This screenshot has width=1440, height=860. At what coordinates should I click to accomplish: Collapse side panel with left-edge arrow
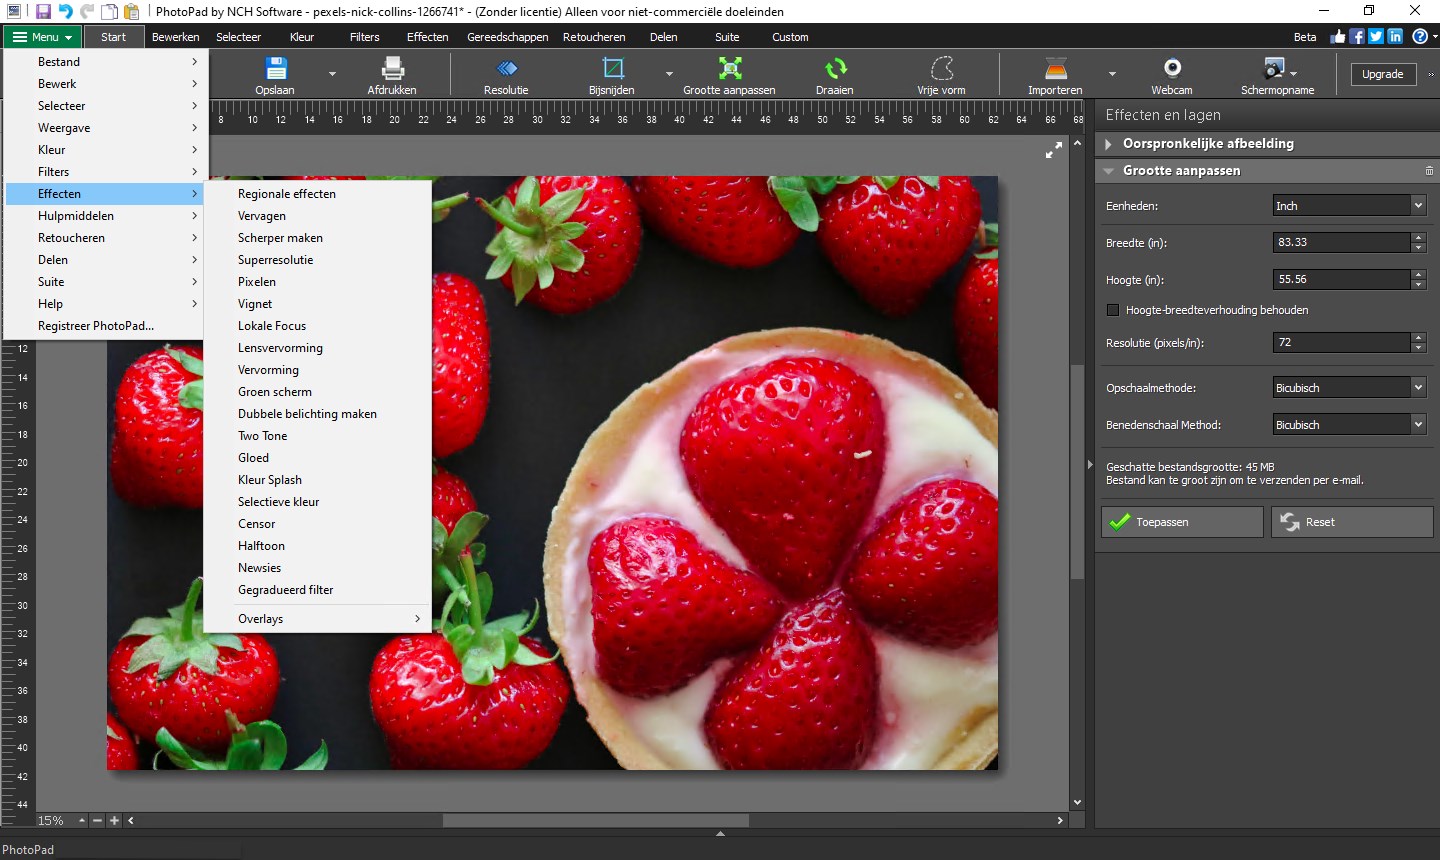(x=1090, y=464)
